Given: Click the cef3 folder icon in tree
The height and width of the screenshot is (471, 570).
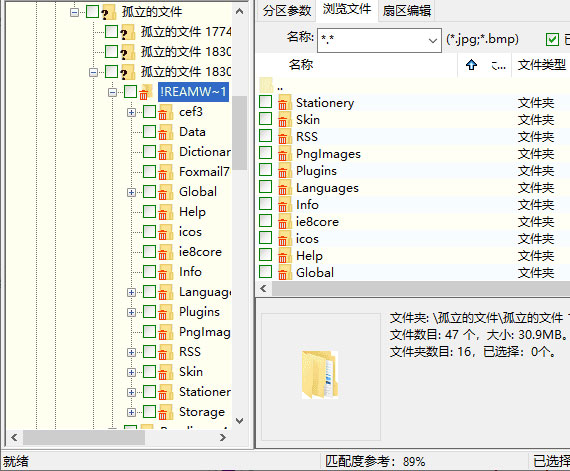Looking at the screenshot, I should click(165, 112).
